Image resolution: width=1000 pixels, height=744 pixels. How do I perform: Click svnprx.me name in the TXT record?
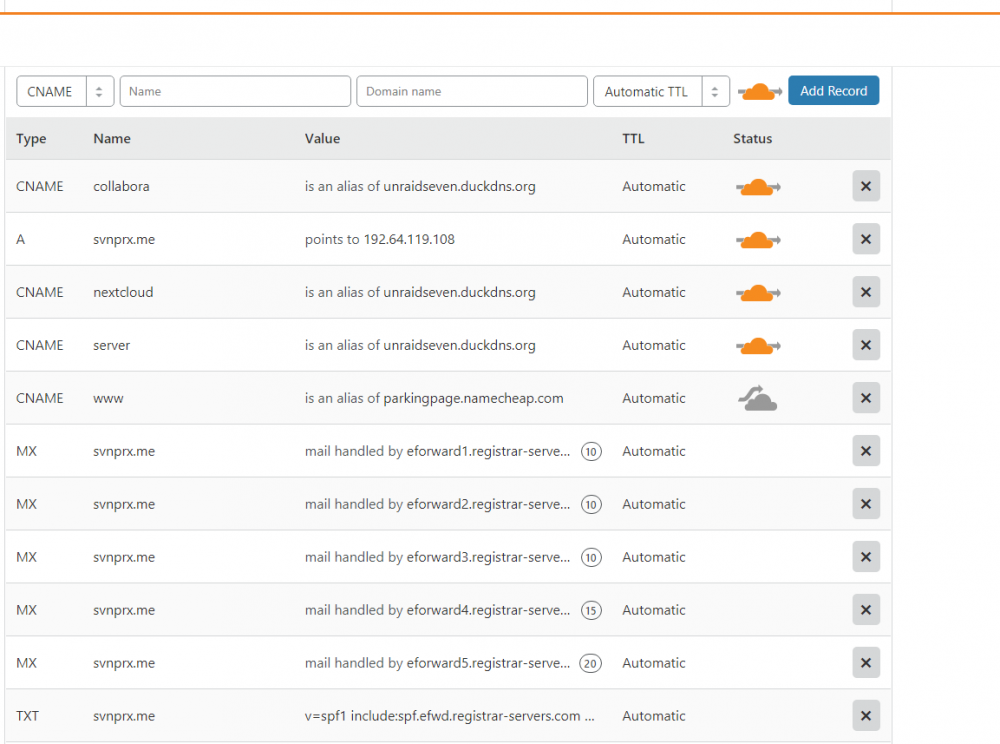coord(124,716)
